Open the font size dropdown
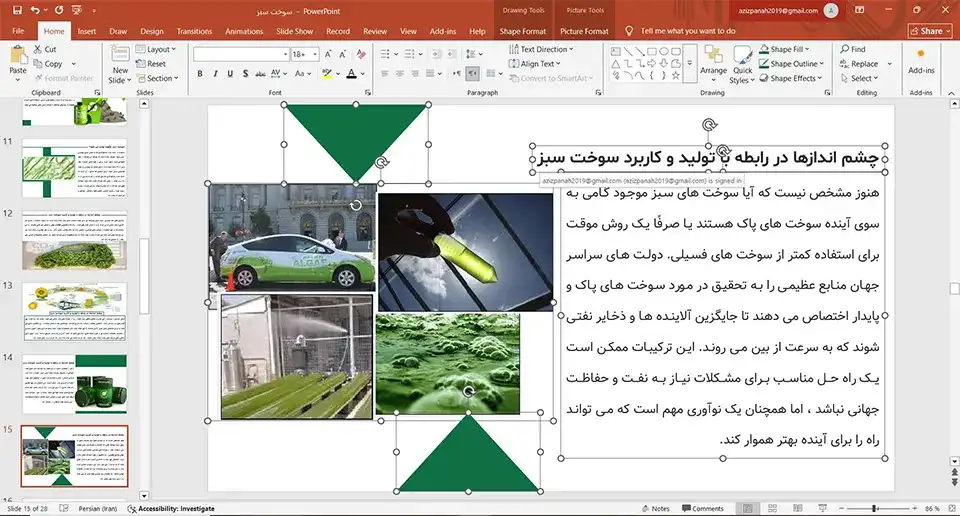Image resolution: width=960 pixels, height=516 pixels. [315, 54]
